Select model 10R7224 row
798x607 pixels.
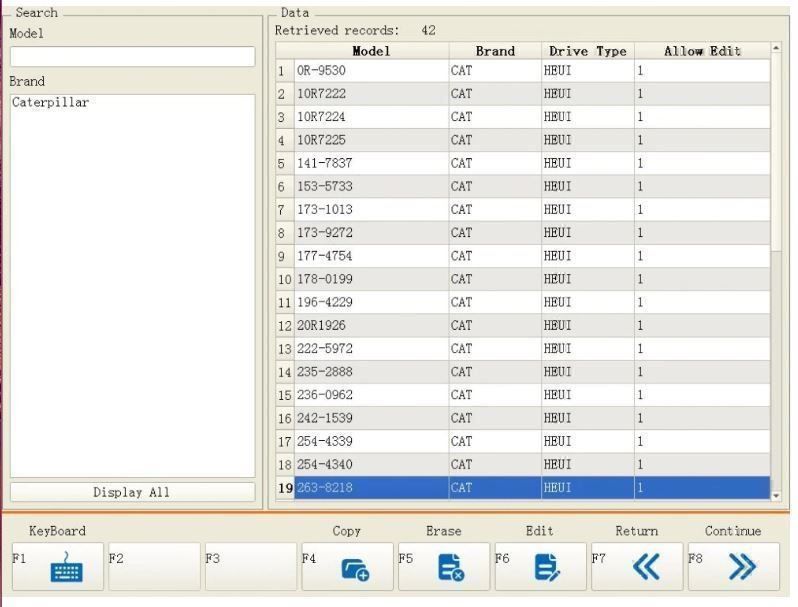(523, 117)
